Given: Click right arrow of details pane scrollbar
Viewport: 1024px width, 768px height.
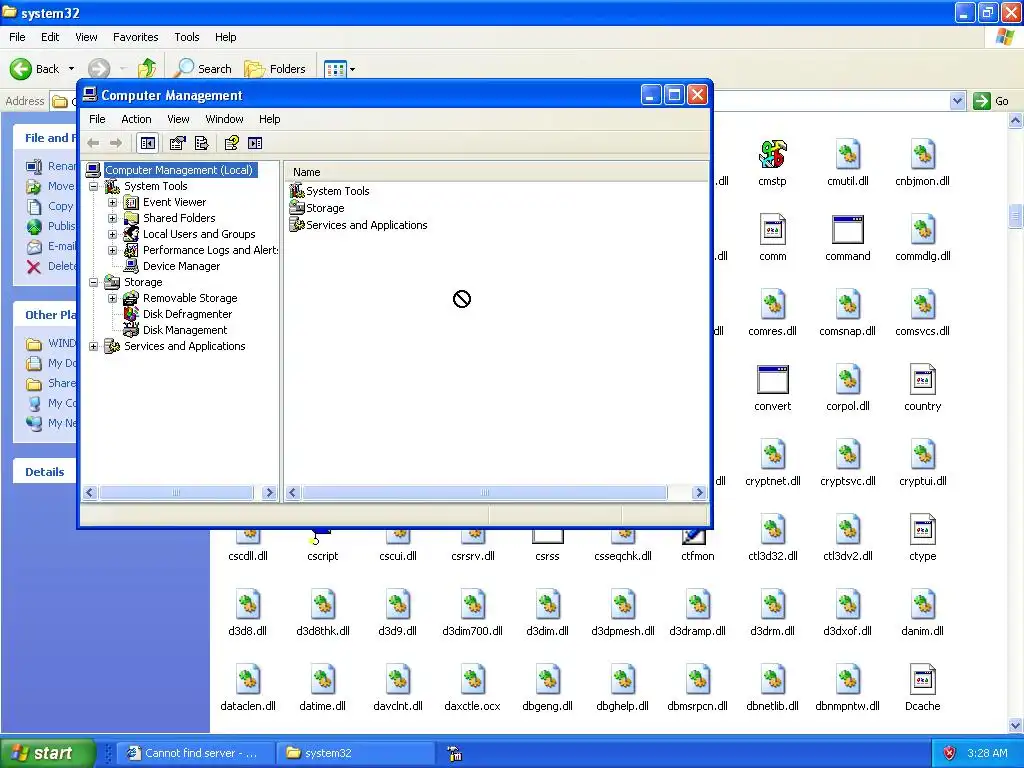Looking at the screenshot, I should [x=699, y=492].
